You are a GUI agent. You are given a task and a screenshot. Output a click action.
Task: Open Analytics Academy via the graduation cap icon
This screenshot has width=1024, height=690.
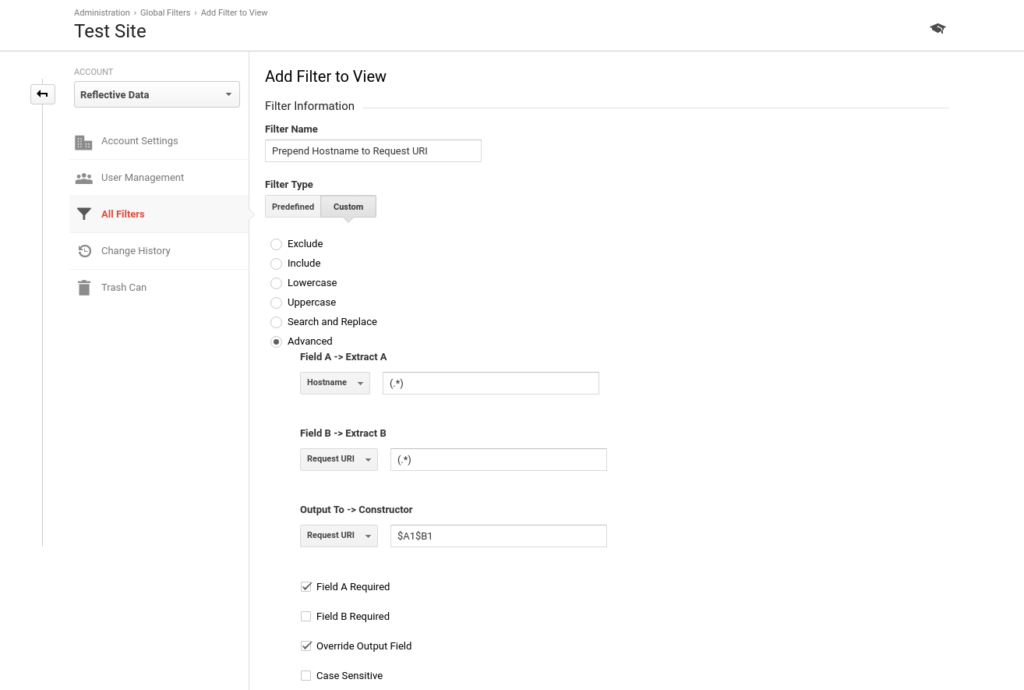(937, 29)
